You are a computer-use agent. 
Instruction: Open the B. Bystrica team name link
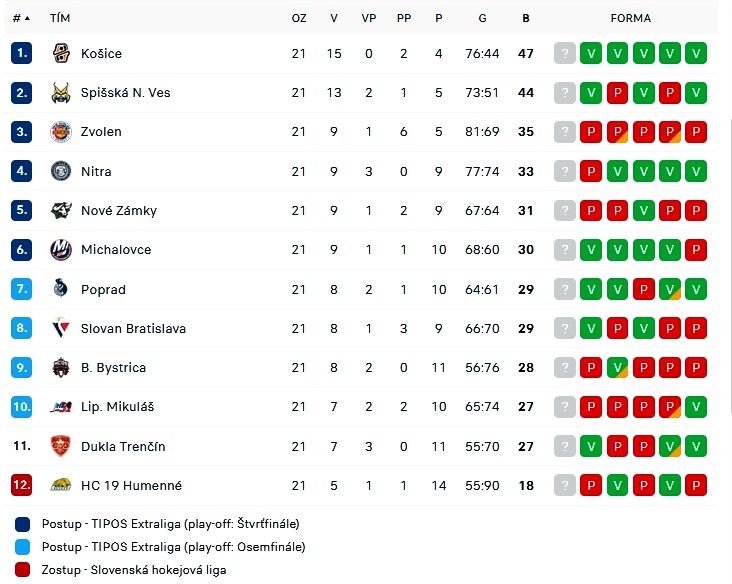tap(113, 368)
